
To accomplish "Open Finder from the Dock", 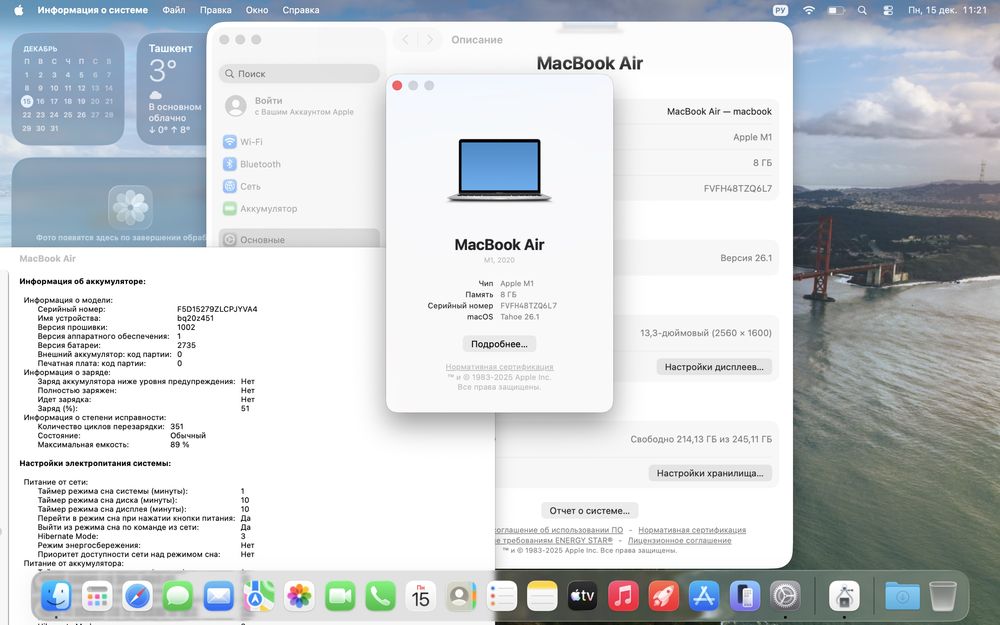I will coord(56,597).
